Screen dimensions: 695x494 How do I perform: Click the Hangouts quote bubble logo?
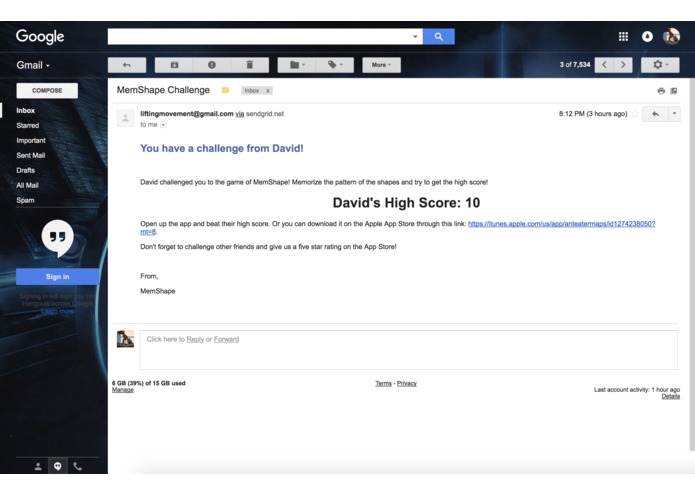coord(58,238)
